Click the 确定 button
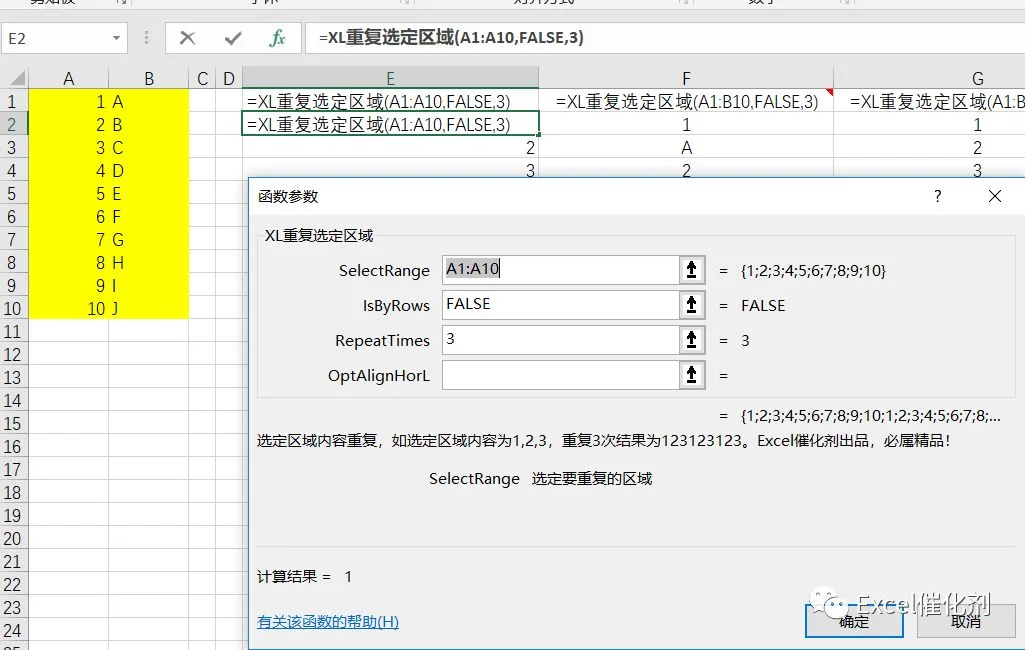The height and width of the screenshot is (650, 1025). click(854, 621)
